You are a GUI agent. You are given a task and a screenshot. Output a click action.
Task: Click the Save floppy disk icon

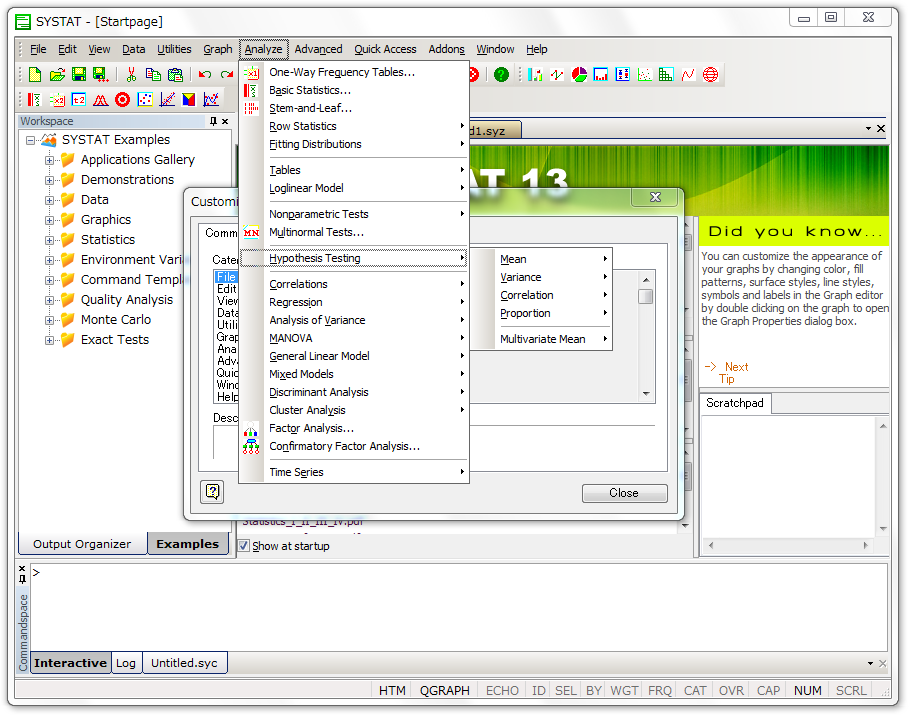(79, 74)
